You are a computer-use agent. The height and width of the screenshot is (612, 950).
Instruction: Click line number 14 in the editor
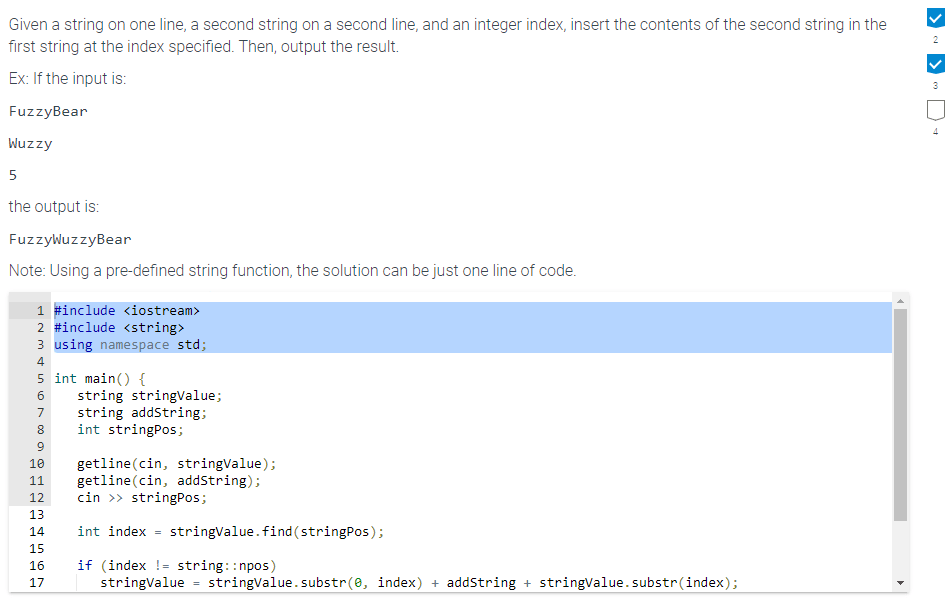point(37,531)
